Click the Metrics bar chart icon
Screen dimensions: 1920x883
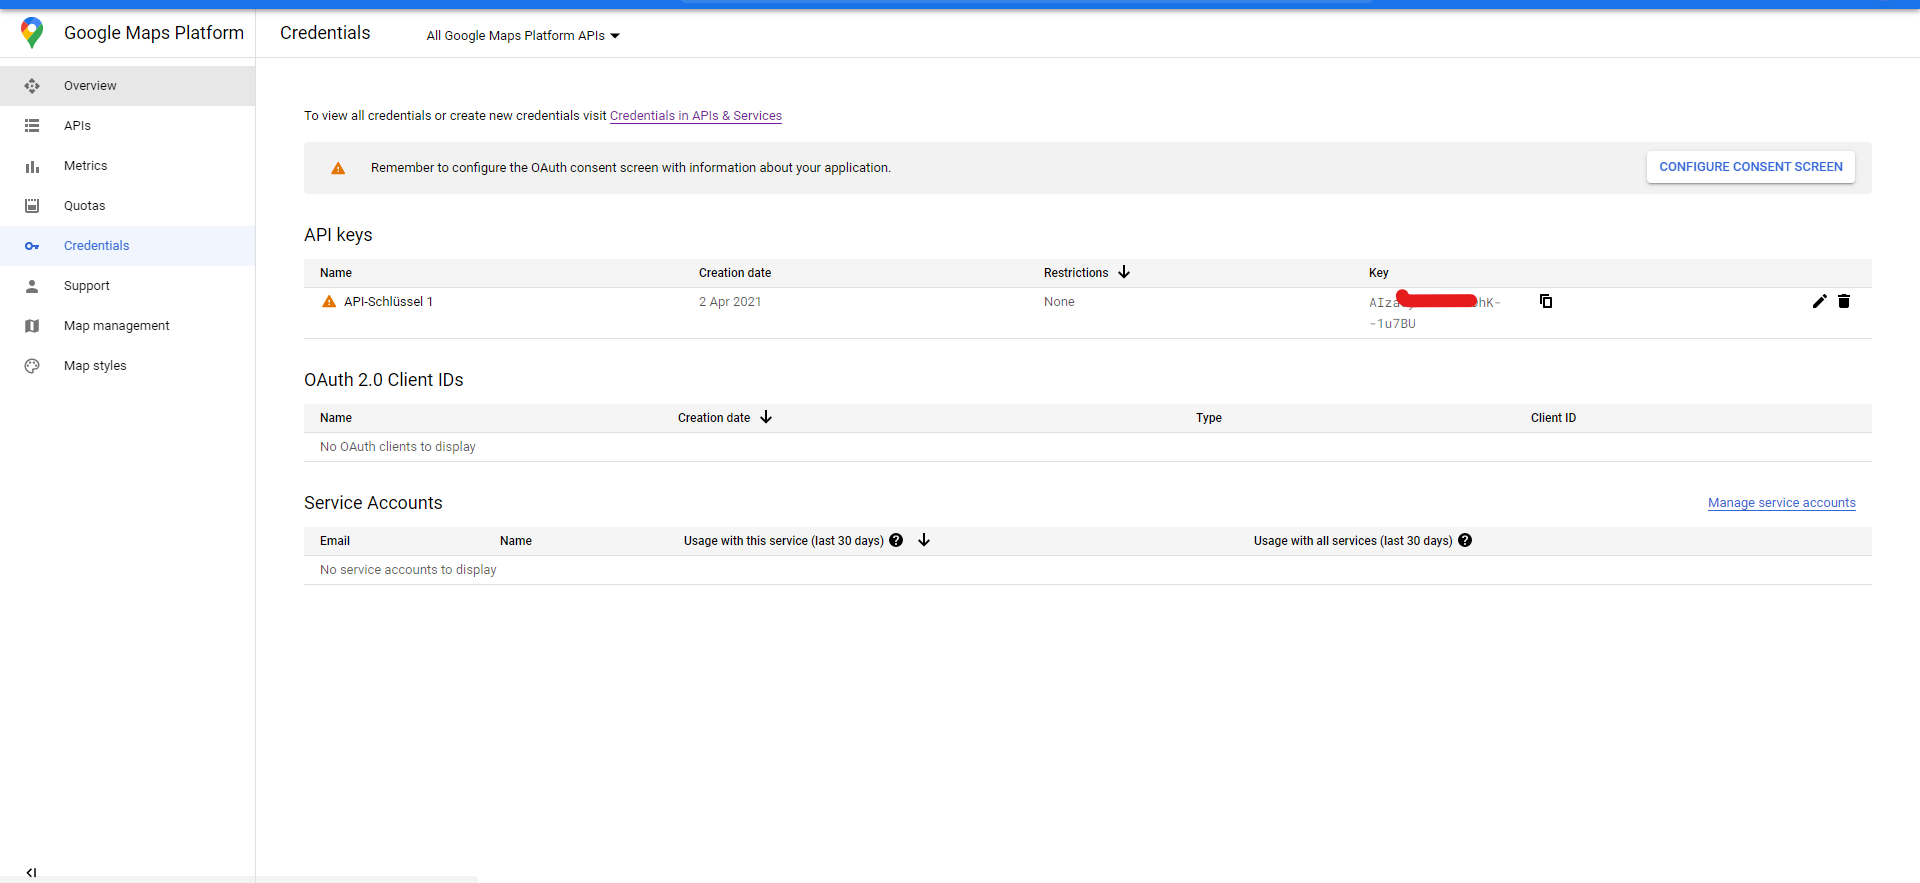click(x=32, y=167)
